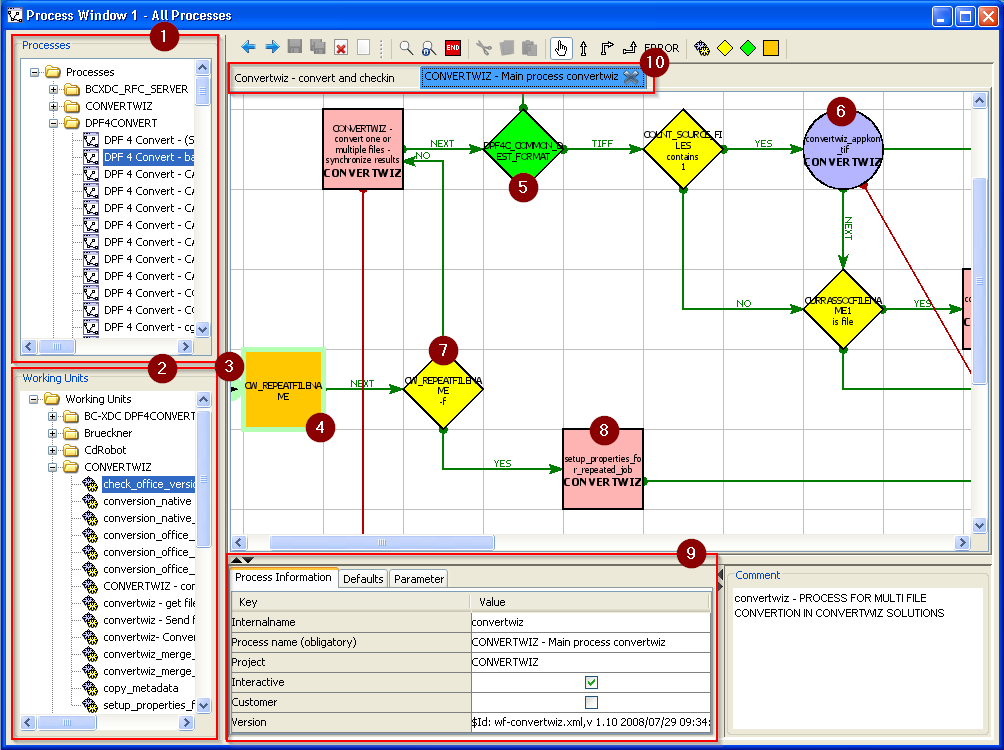Click the red END toolbar icon

452,47
